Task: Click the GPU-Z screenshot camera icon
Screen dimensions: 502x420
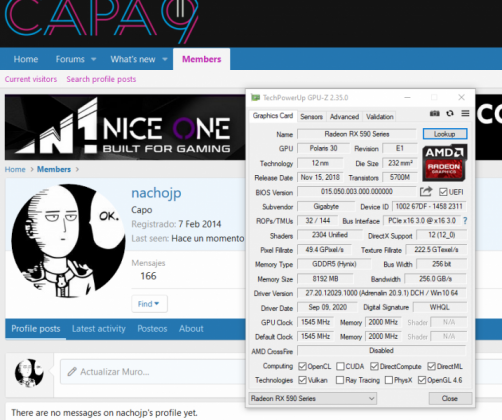Action: pos(435,114)
